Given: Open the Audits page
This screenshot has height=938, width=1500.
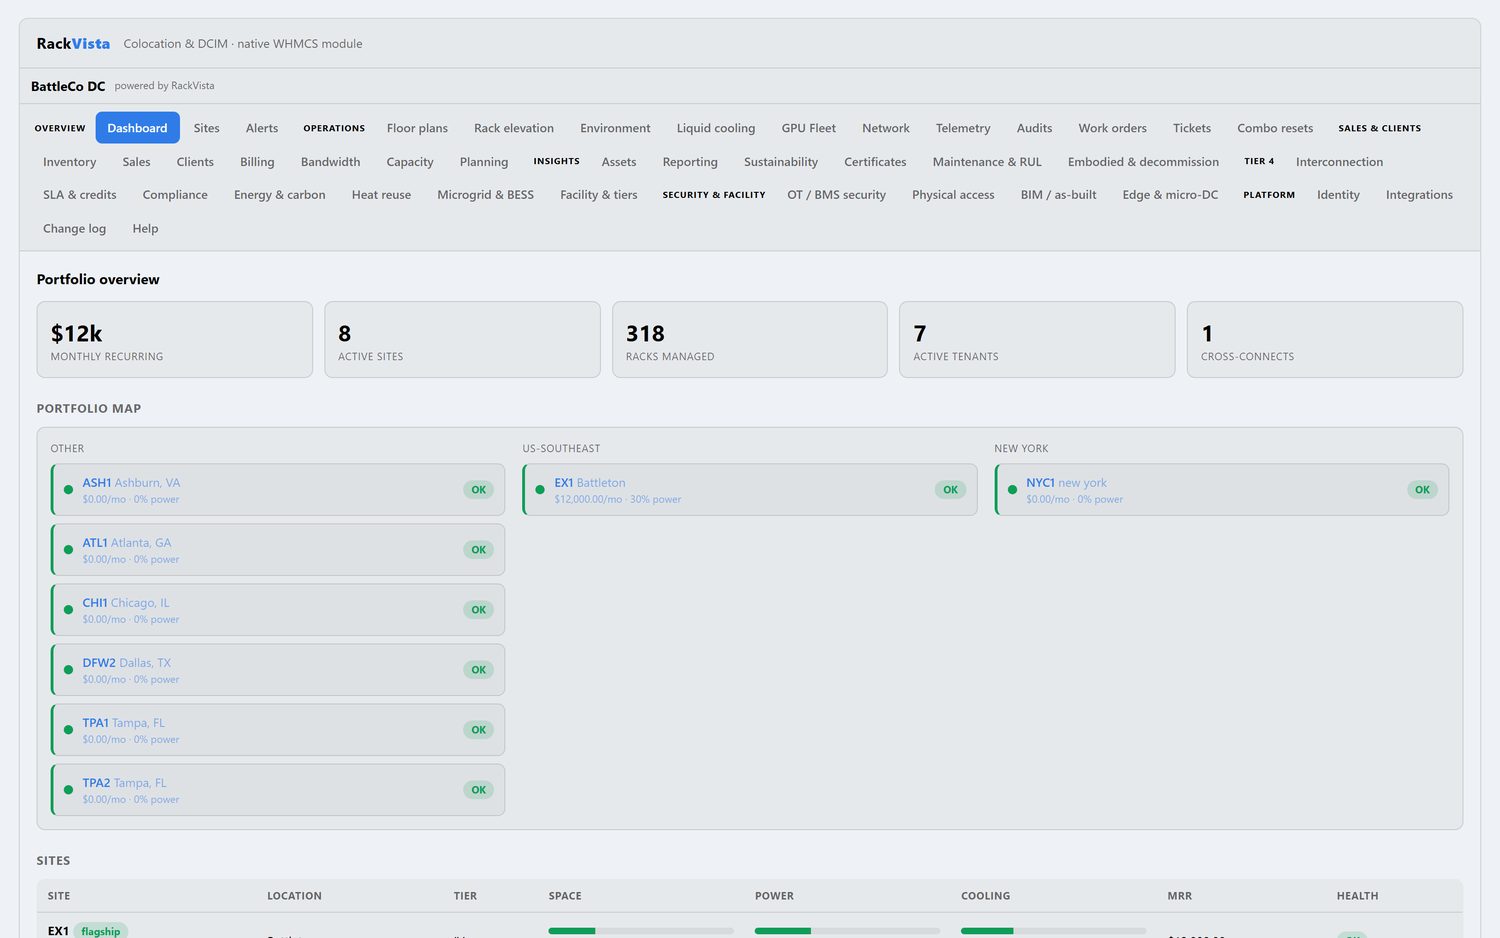Looking at the screenshot, I should [x=1034, y=128].
